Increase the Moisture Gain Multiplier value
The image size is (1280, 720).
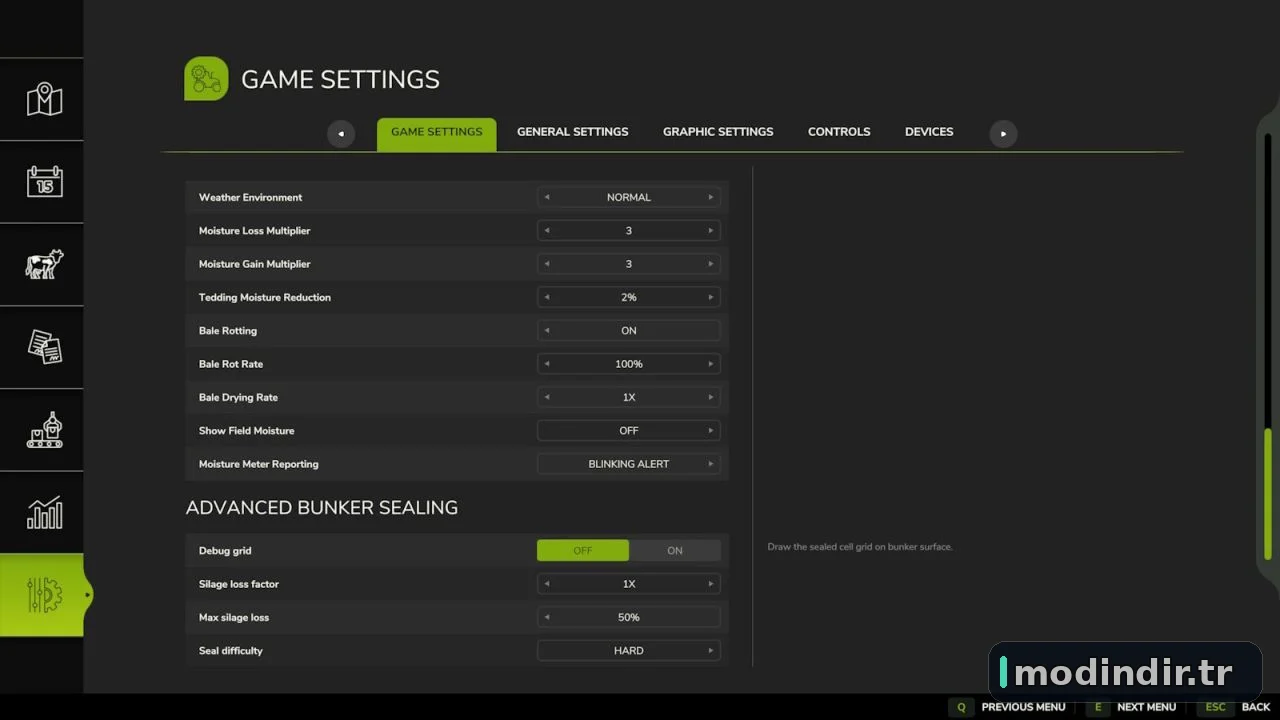click(x=711, y=264)
